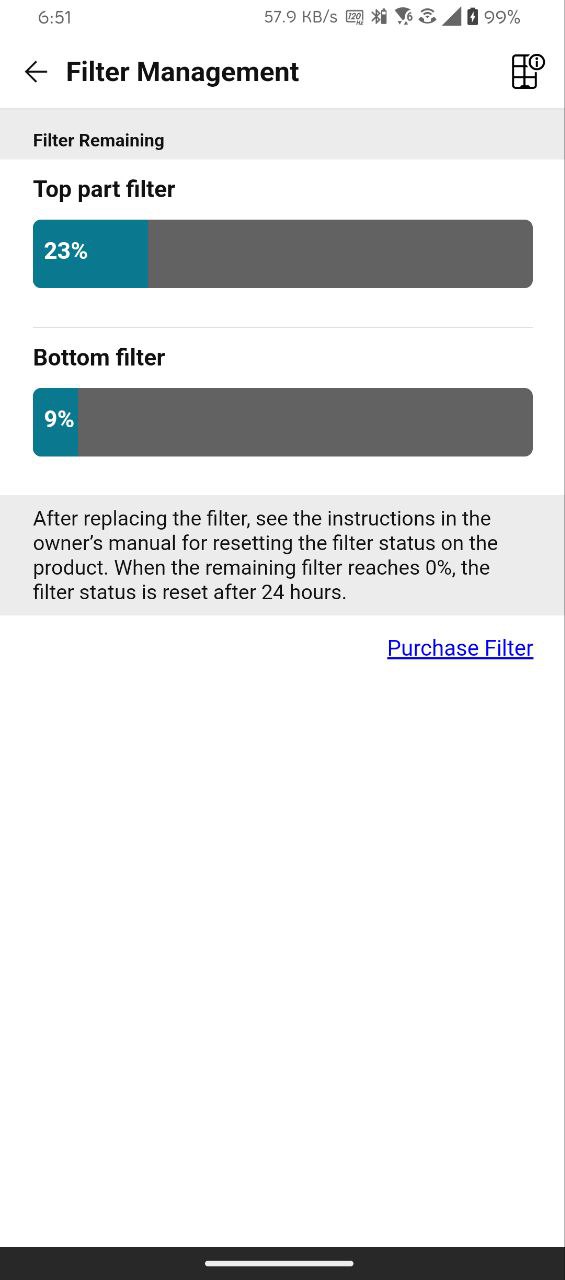Open the filter info grid icon
The image size is (565, 1280).
tap(527, 72)
